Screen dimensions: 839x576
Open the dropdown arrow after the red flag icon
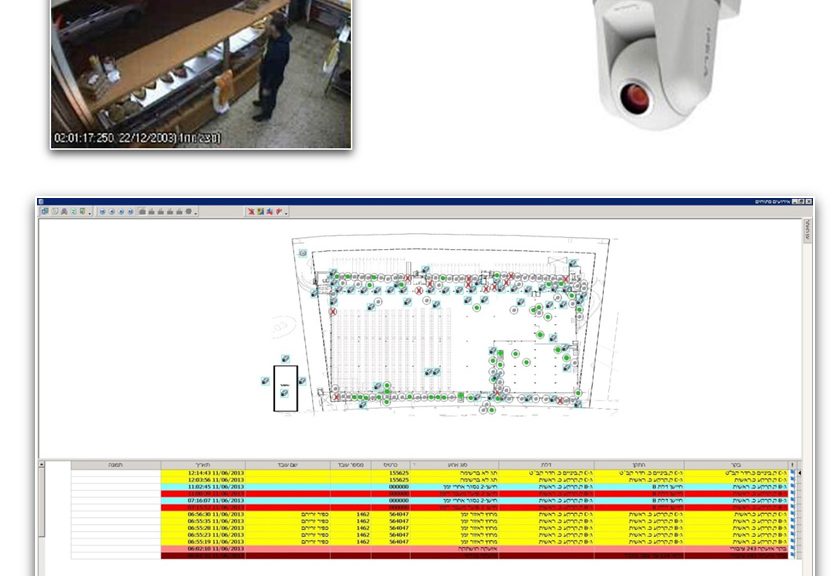click(286, 213)
